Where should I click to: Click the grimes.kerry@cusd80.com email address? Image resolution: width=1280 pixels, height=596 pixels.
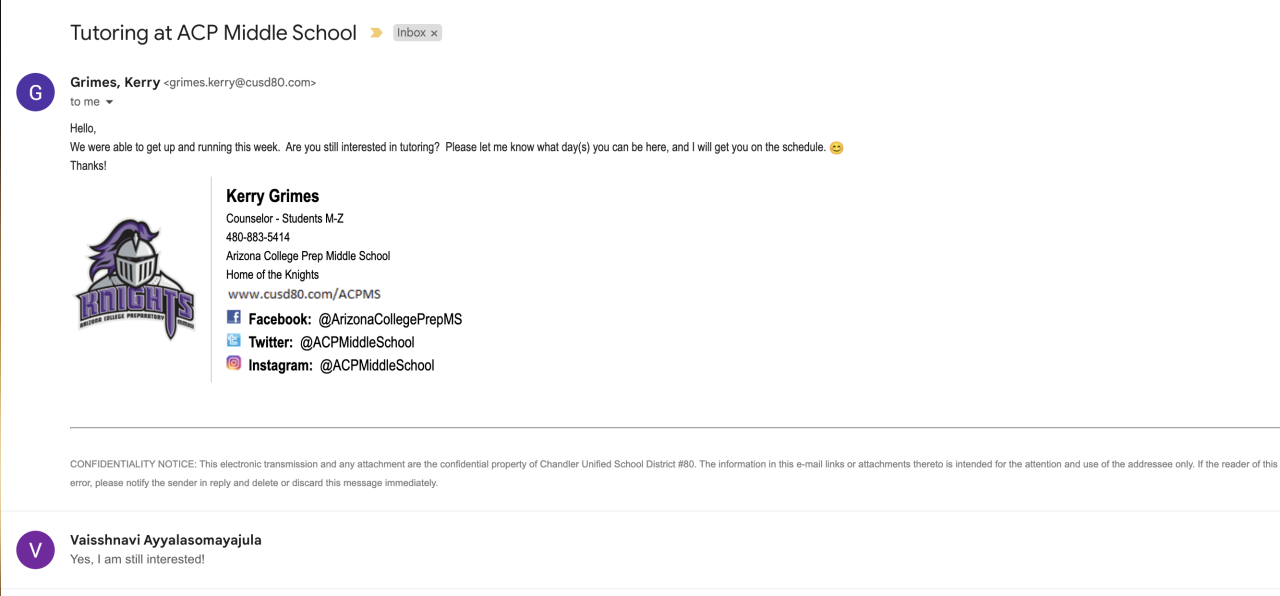click(x=240, y=83)
